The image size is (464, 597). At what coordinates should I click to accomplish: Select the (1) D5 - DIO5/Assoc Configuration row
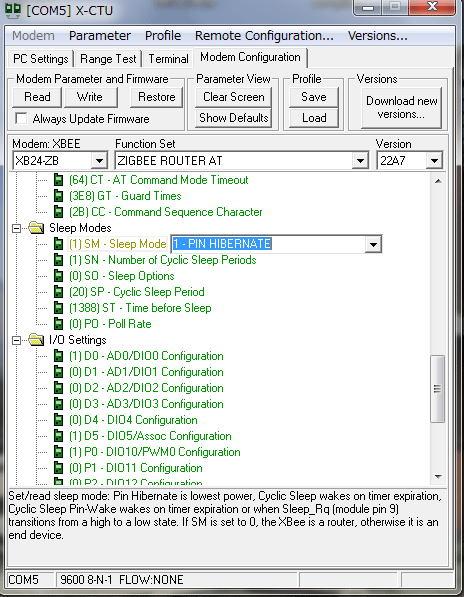pyautogui.click(x=150, y=436)
